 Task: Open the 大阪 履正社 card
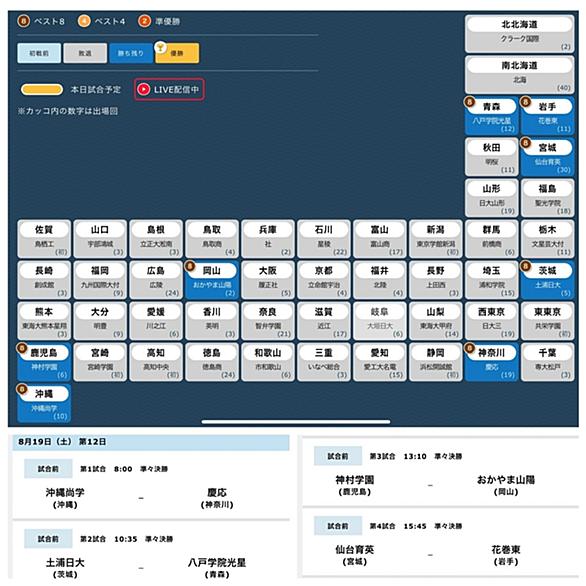click(268, 280)
